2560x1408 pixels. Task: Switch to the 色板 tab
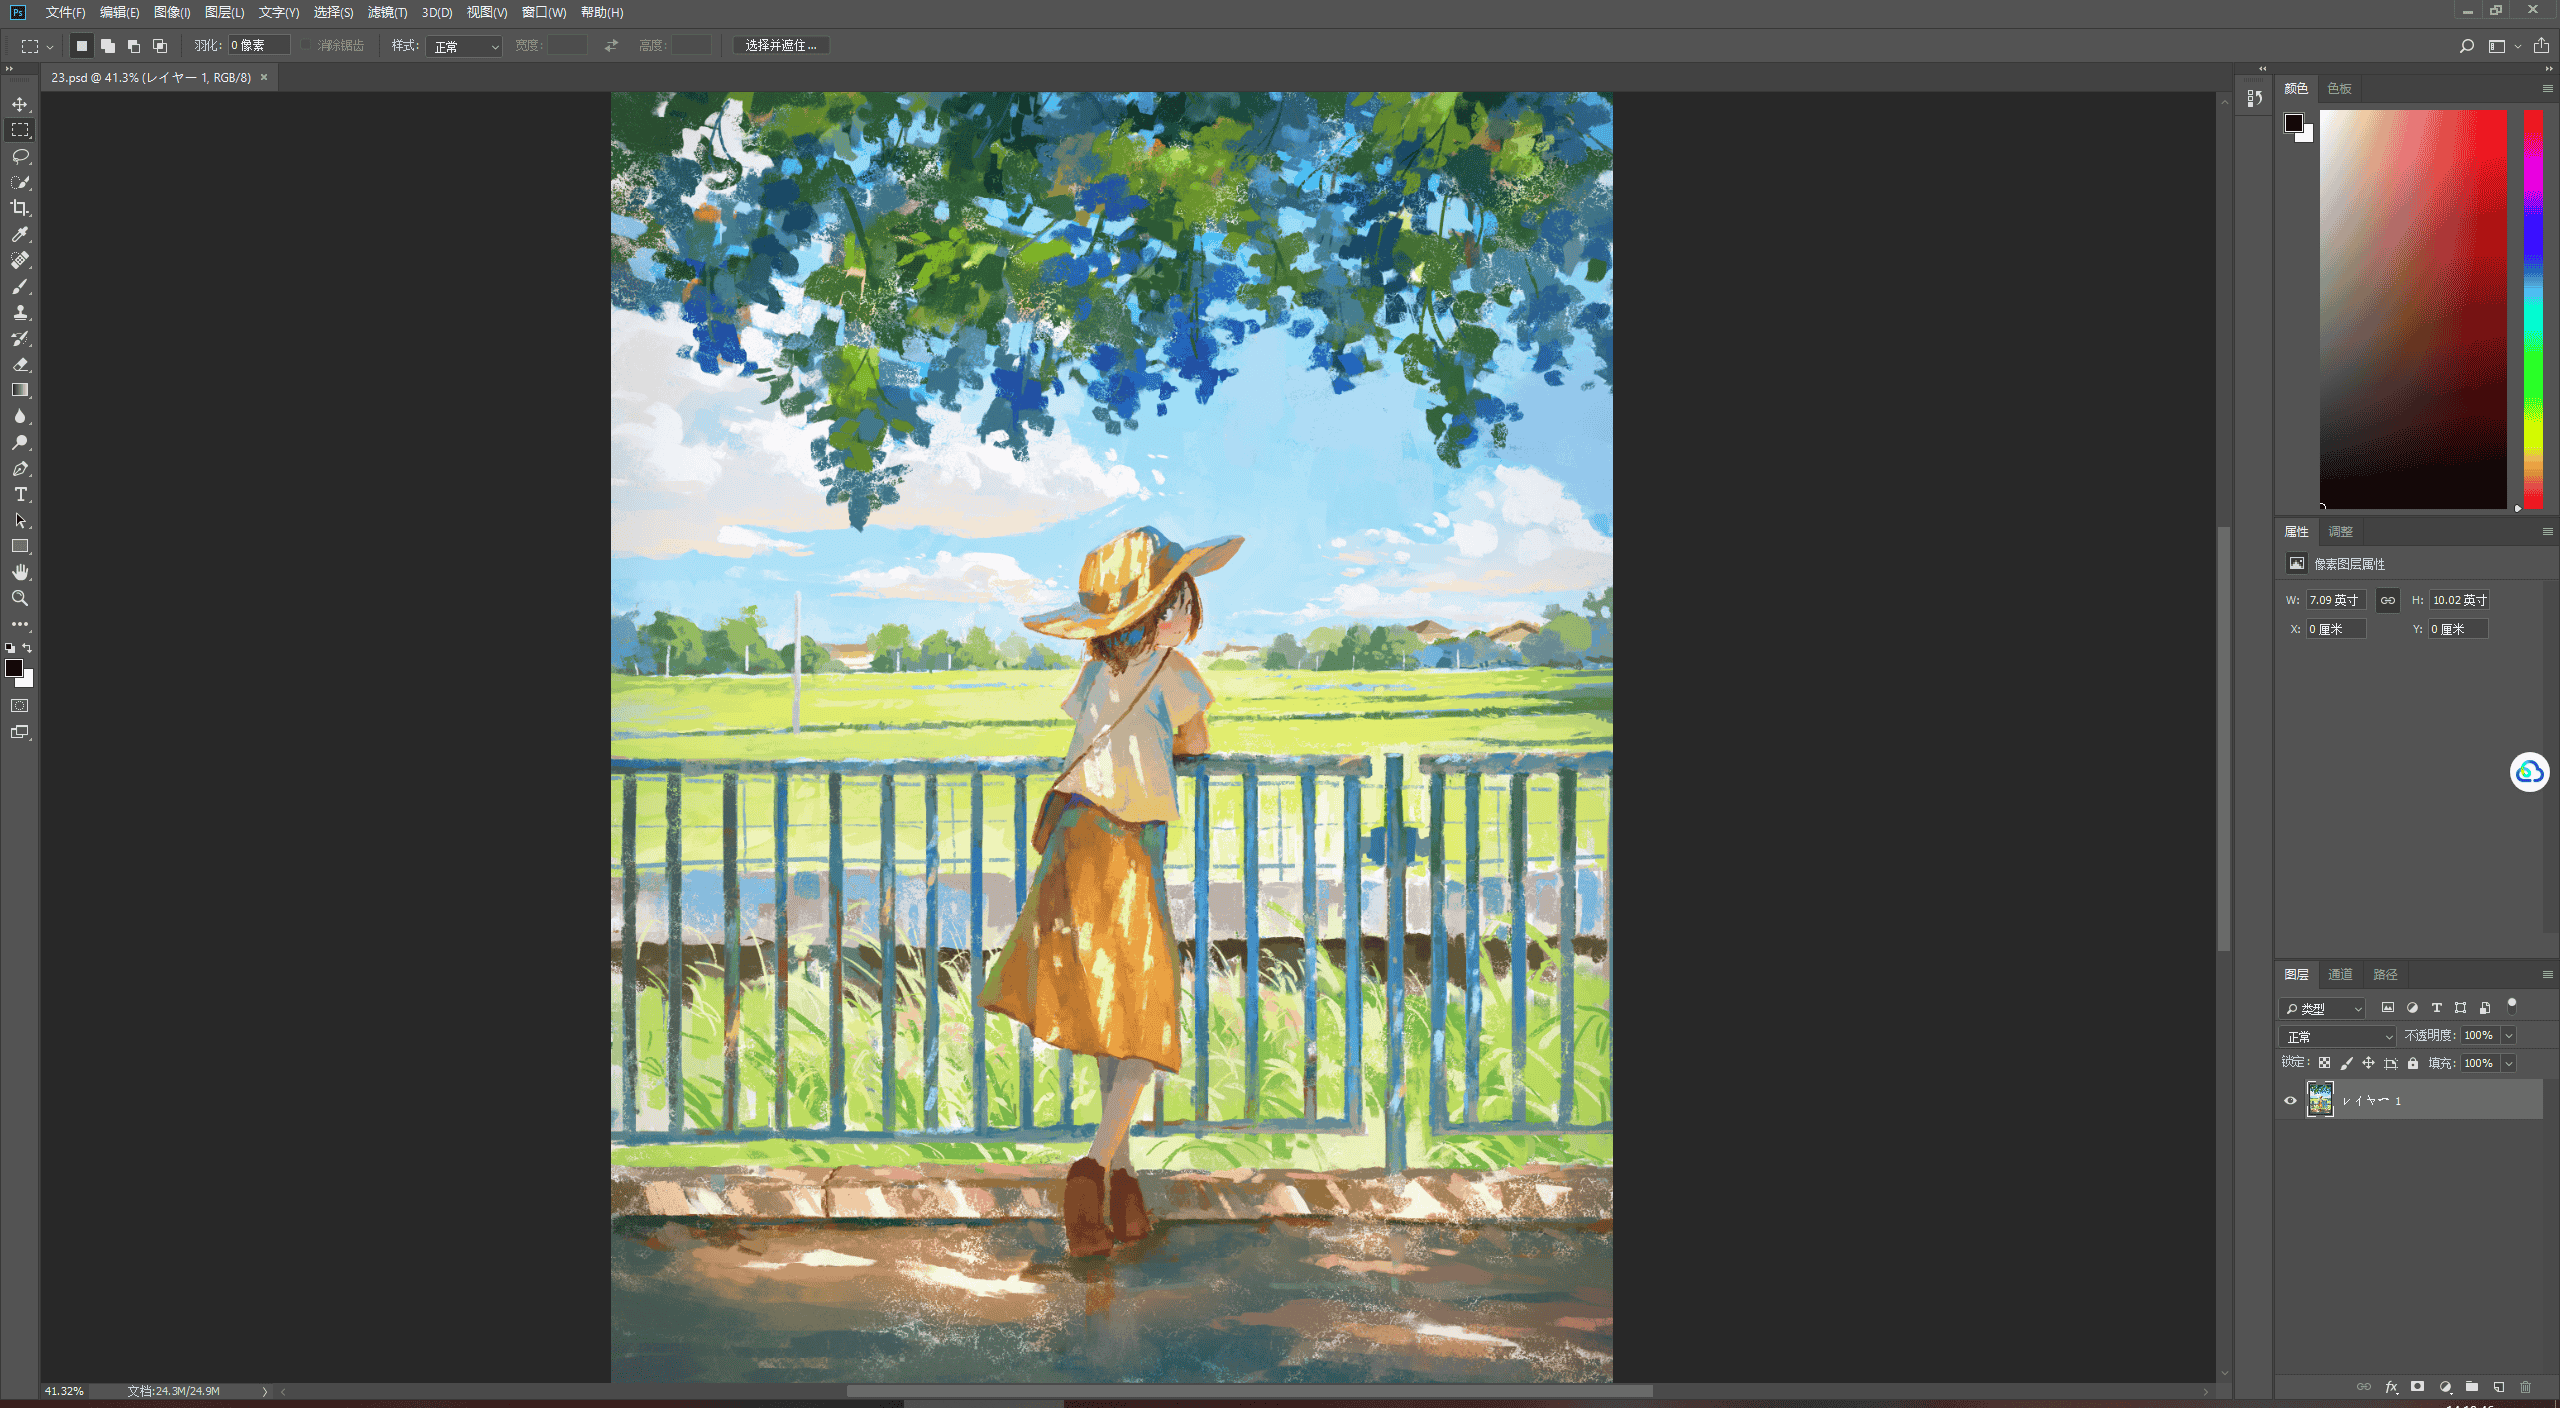(2339, 88)
